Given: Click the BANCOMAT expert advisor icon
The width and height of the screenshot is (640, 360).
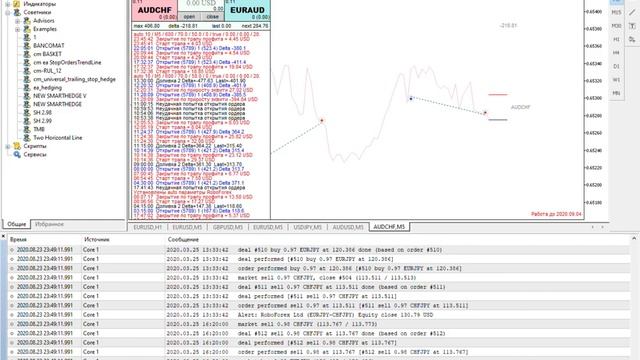Looking at the screenshot, I should [x=27, y=46].
